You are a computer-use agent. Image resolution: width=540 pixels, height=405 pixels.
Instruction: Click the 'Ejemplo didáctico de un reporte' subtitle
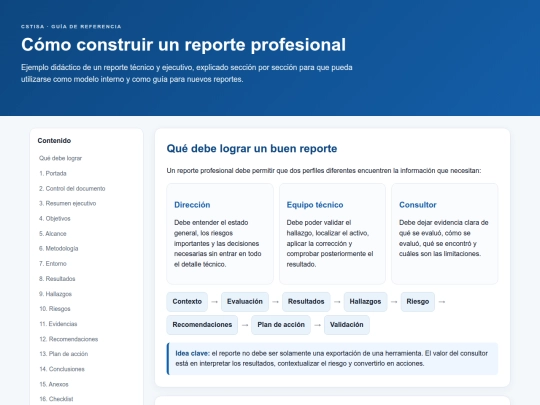(186, 73)
